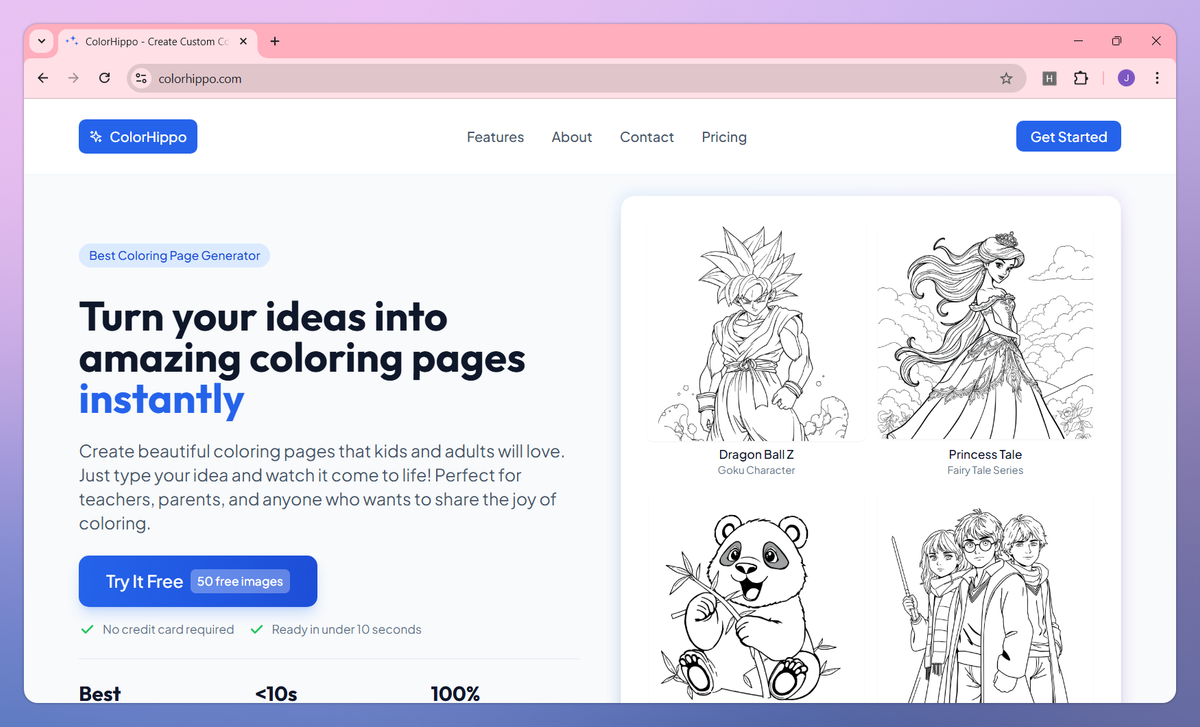Click the No credit card required text
1200x727 pixels.
tap(168, 630)
